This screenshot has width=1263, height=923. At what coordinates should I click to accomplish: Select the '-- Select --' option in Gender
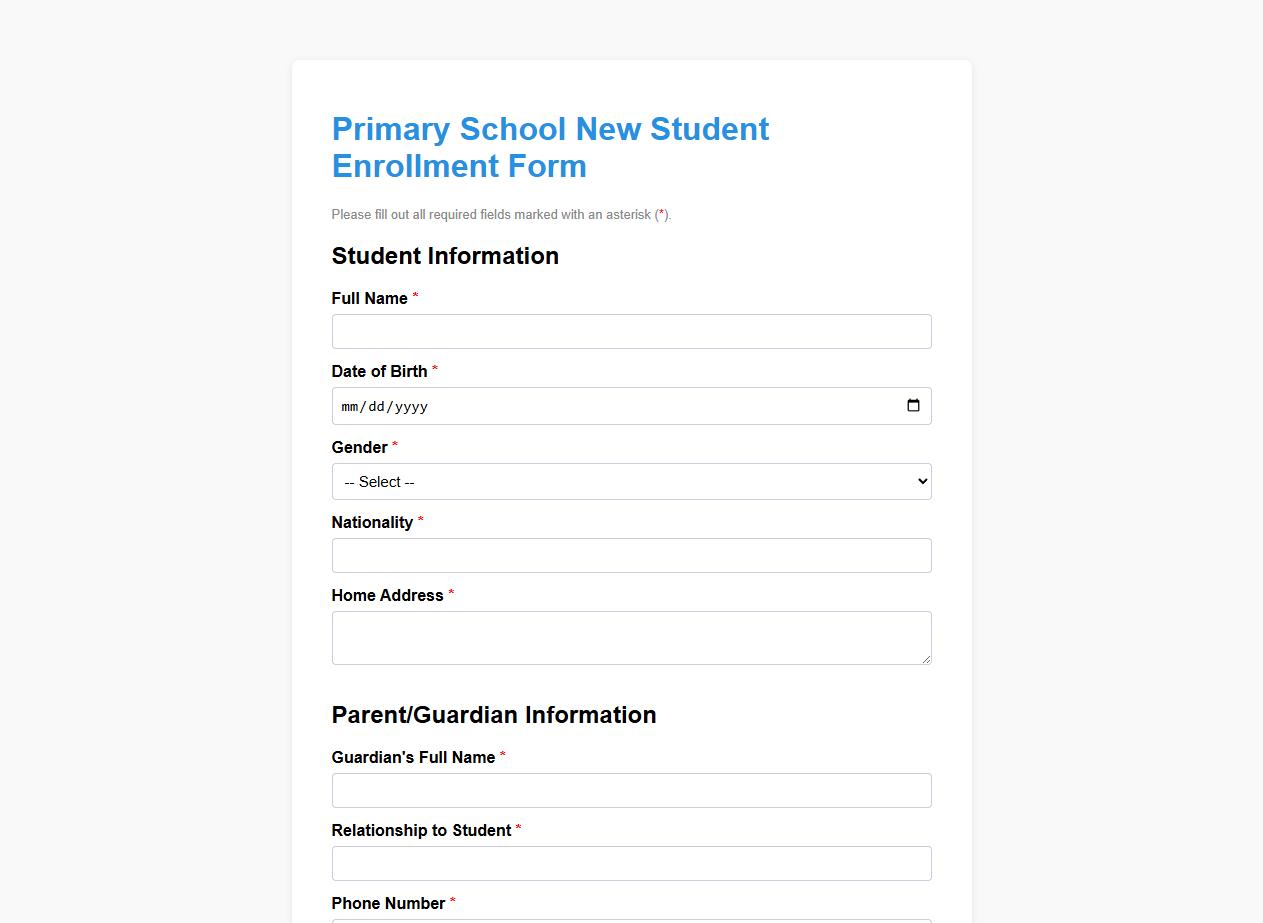631,481
